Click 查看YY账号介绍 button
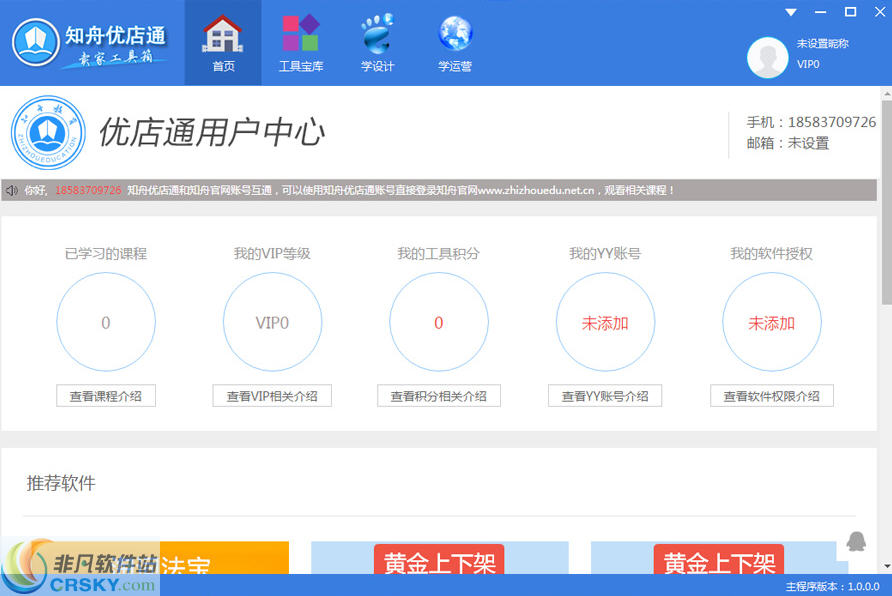This screenshot has width=892, height=596. click(605, 396)
